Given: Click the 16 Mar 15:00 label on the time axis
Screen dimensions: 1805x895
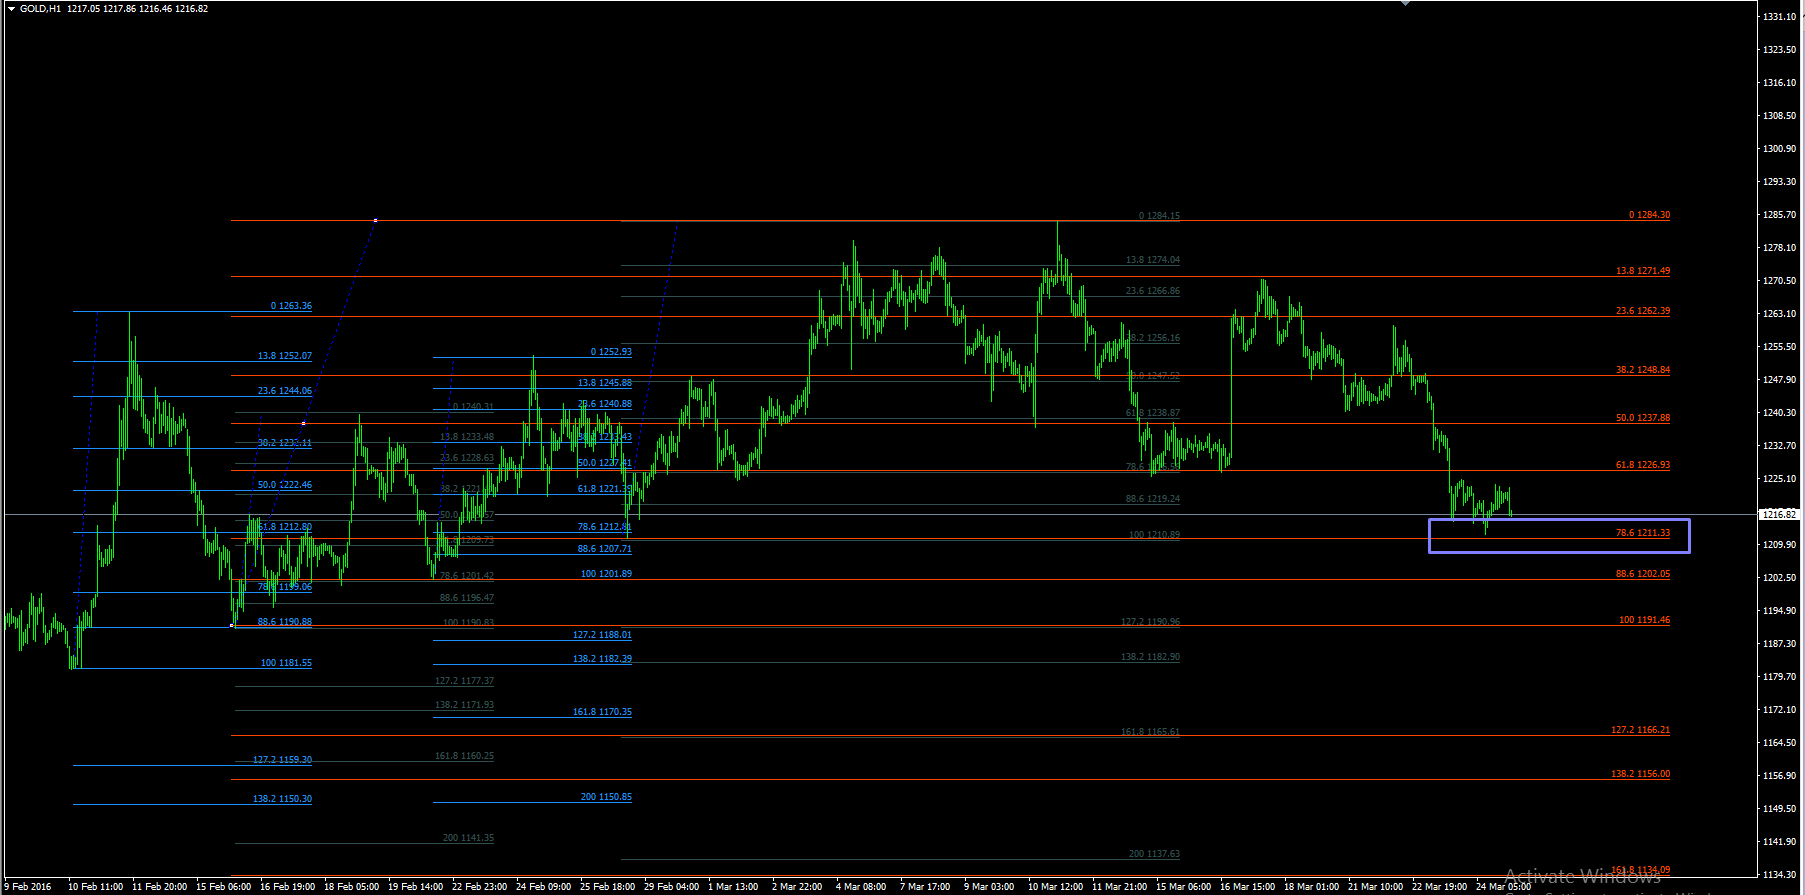Looking at the screenshot, I should tap(1248, 887).
